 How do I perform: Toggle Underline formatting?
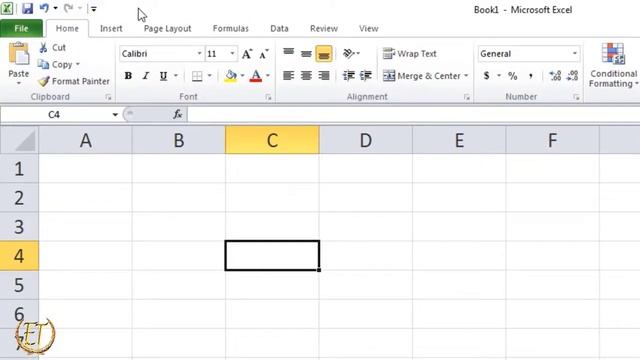coord(163,76)
